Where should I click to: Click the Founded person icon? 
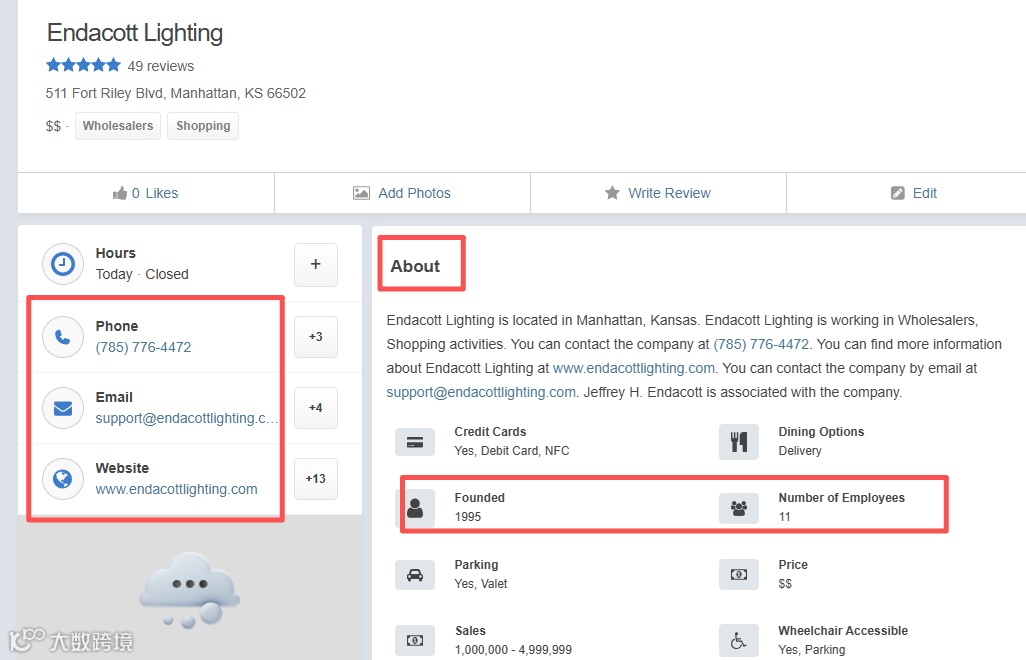[415, 508]
